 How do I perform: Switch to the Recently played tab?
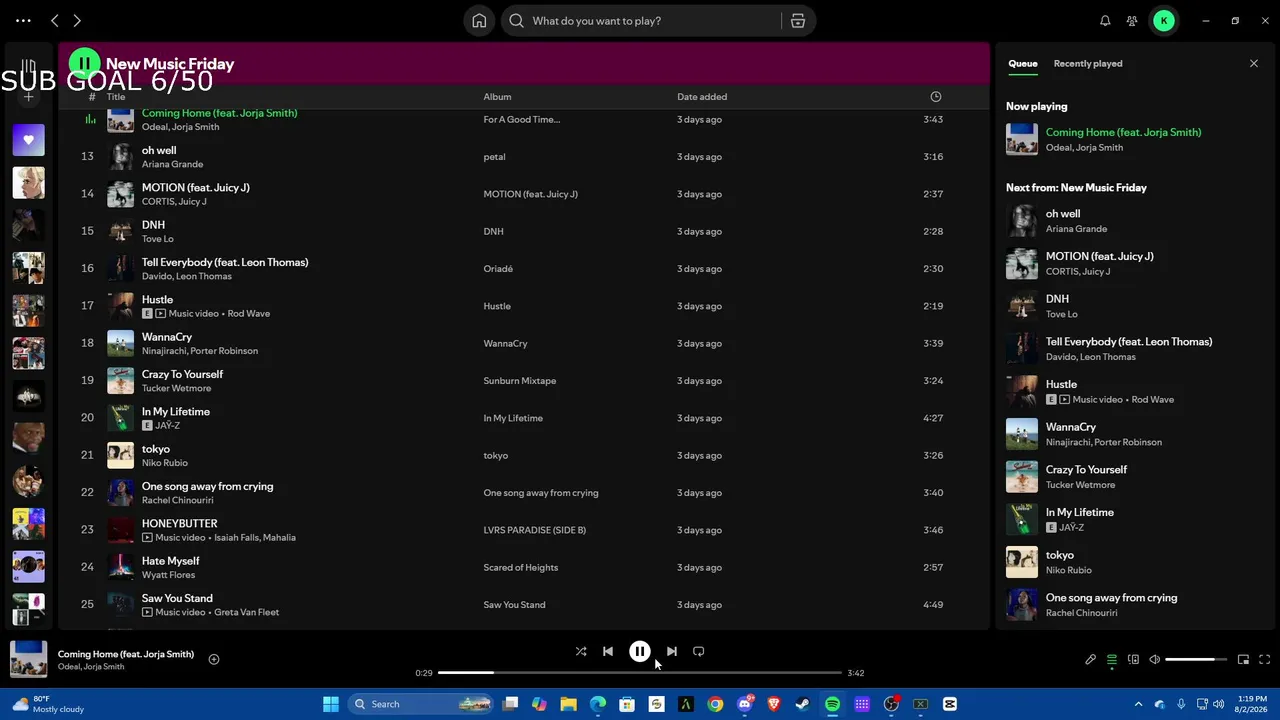[x=1088, y=63]
